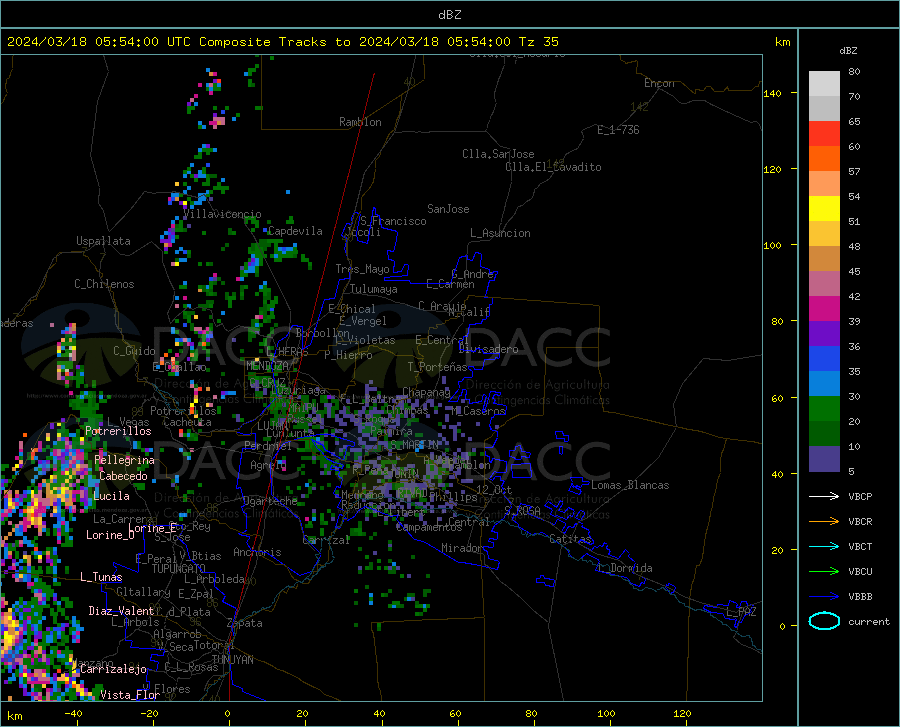The width and height of the screenshot is (900, 727).
Task: Click the blue VBBB arrow legend icon
Action: 824,597
